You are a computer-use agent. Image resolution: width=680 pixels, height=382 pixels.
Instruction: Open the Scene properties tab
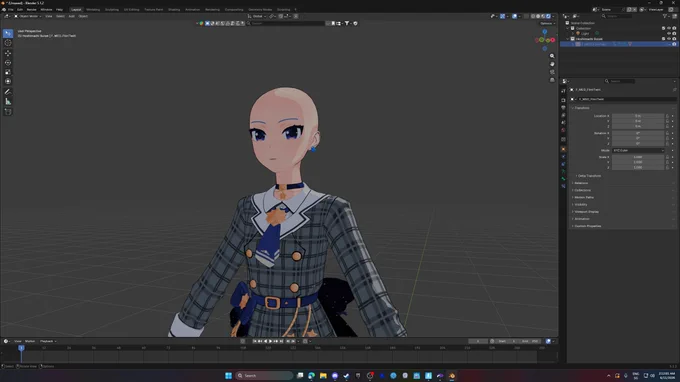click(x=563, y=122)
